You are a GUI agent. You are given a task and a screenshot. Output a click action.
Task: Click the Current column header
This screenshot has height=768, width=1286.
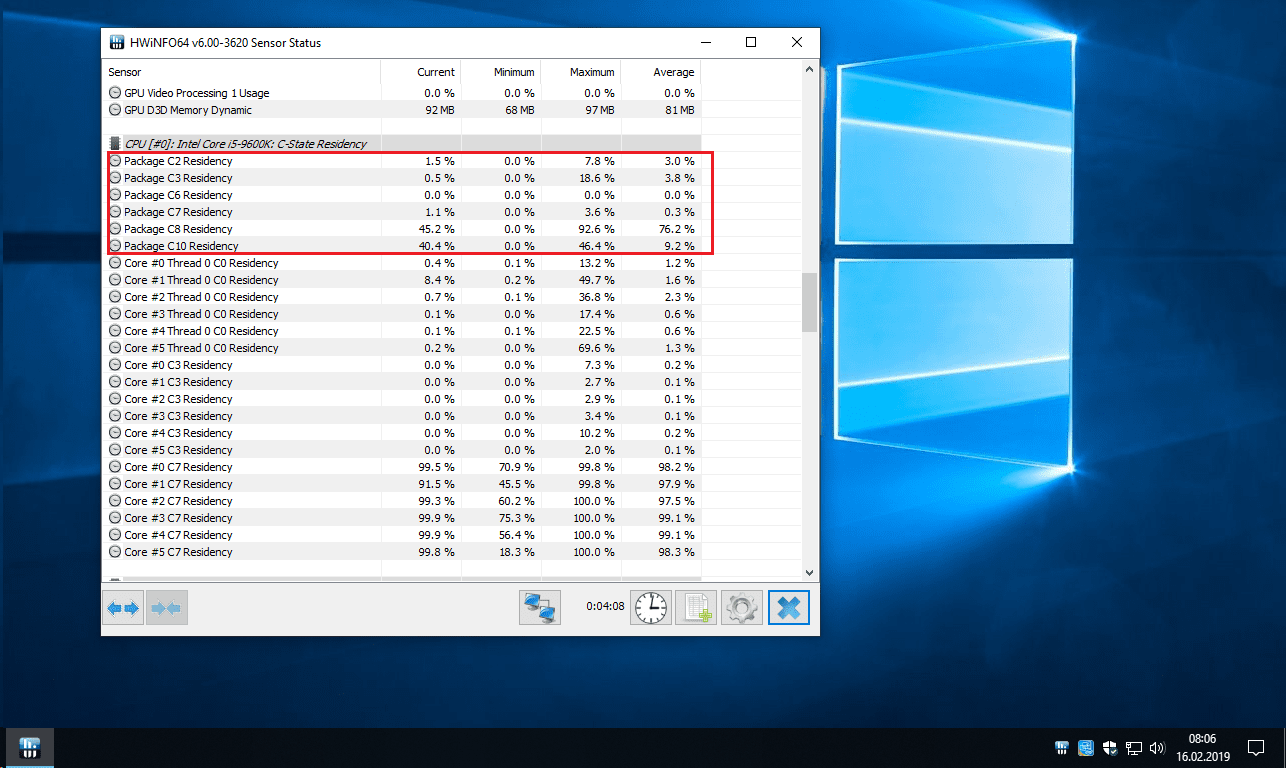(420, 72)
